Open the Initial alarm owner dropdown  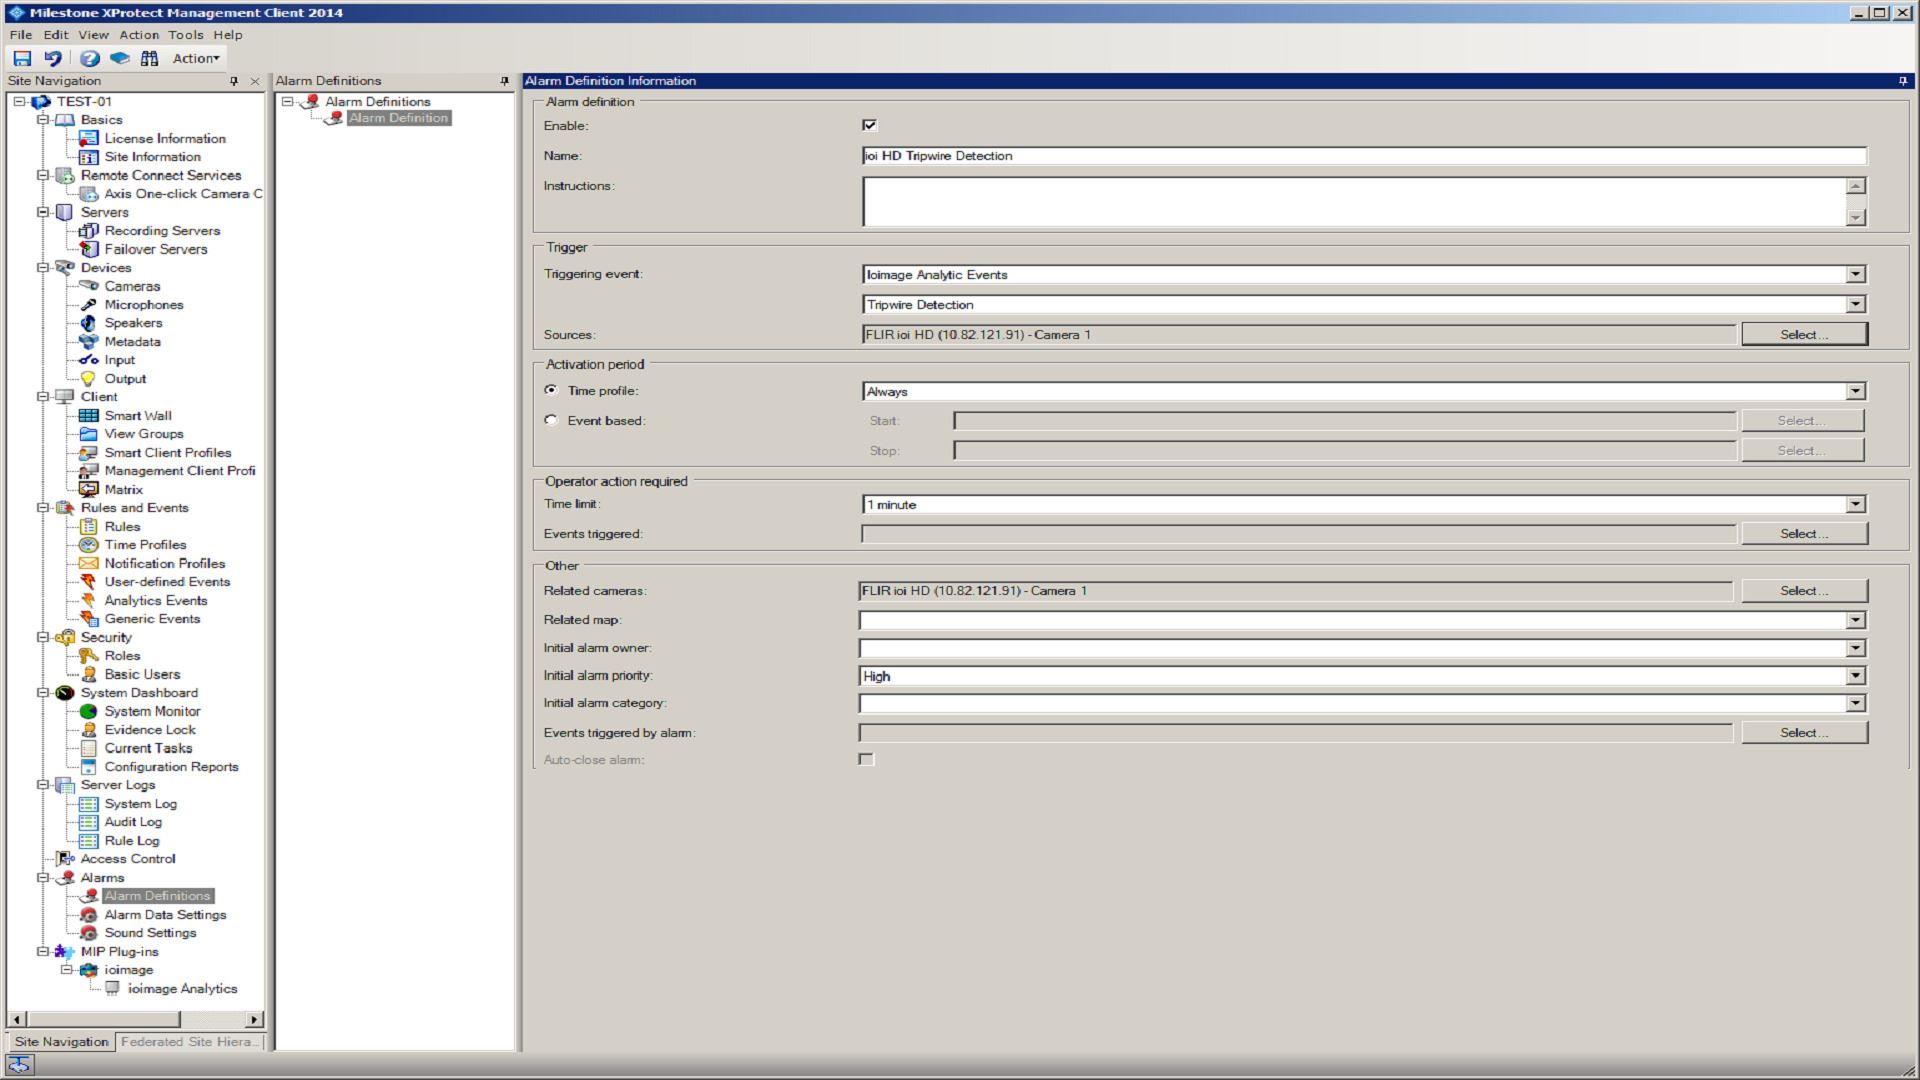(1856, 648)
